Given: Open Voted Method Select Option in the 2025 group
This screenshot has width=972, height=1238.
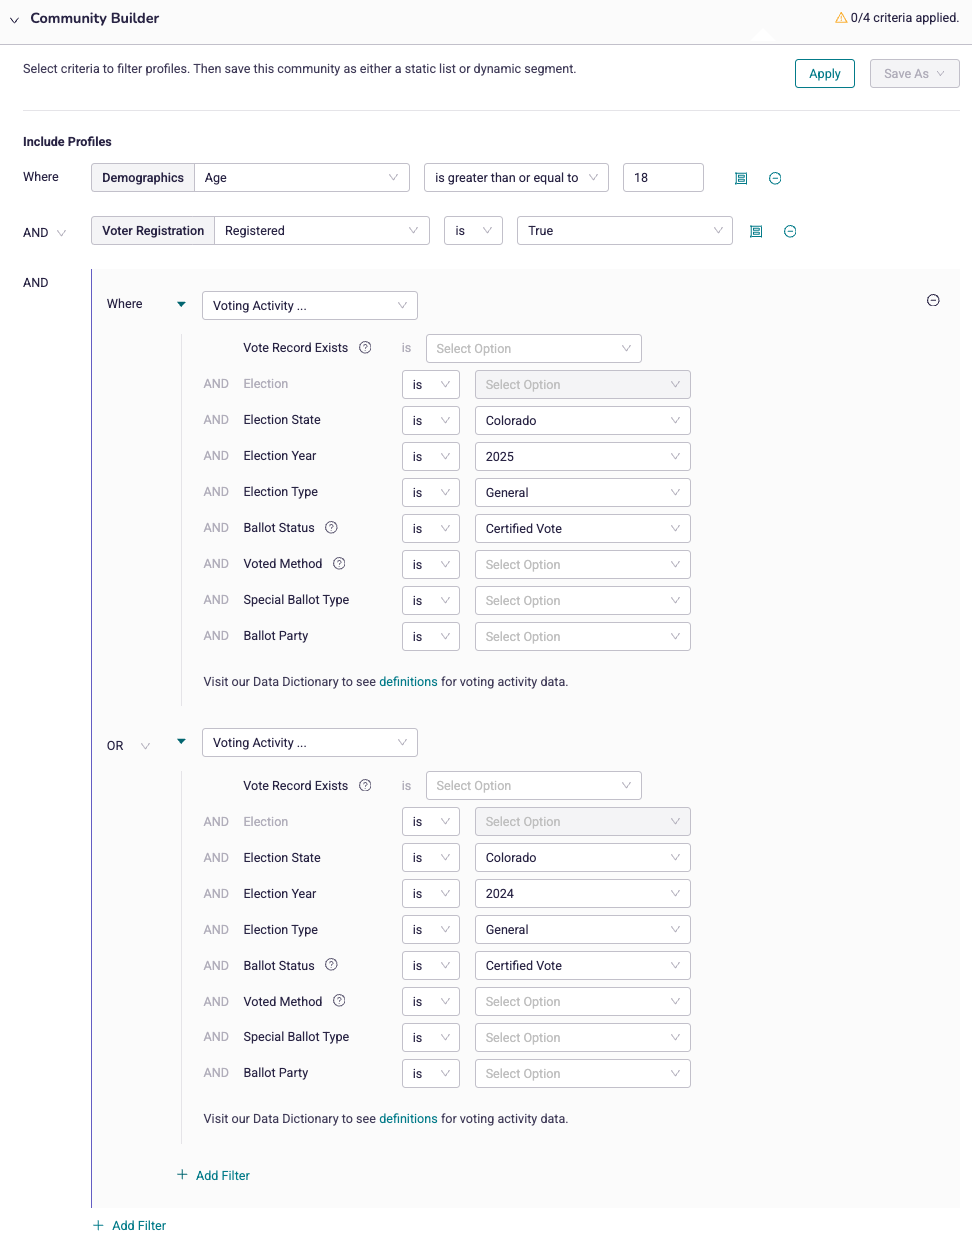Looking at the screenshot, I should pyautogui.click(x=583, y=565).
